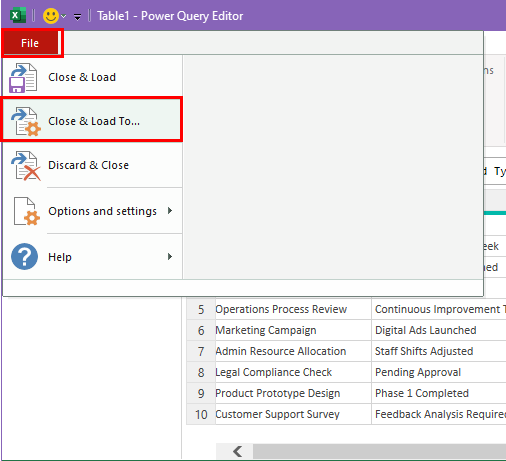Image resolution: width=506 pixels, height=461 pixels.
Task: Click cell 'Feedback Analysis Required'
Action: 439,414
